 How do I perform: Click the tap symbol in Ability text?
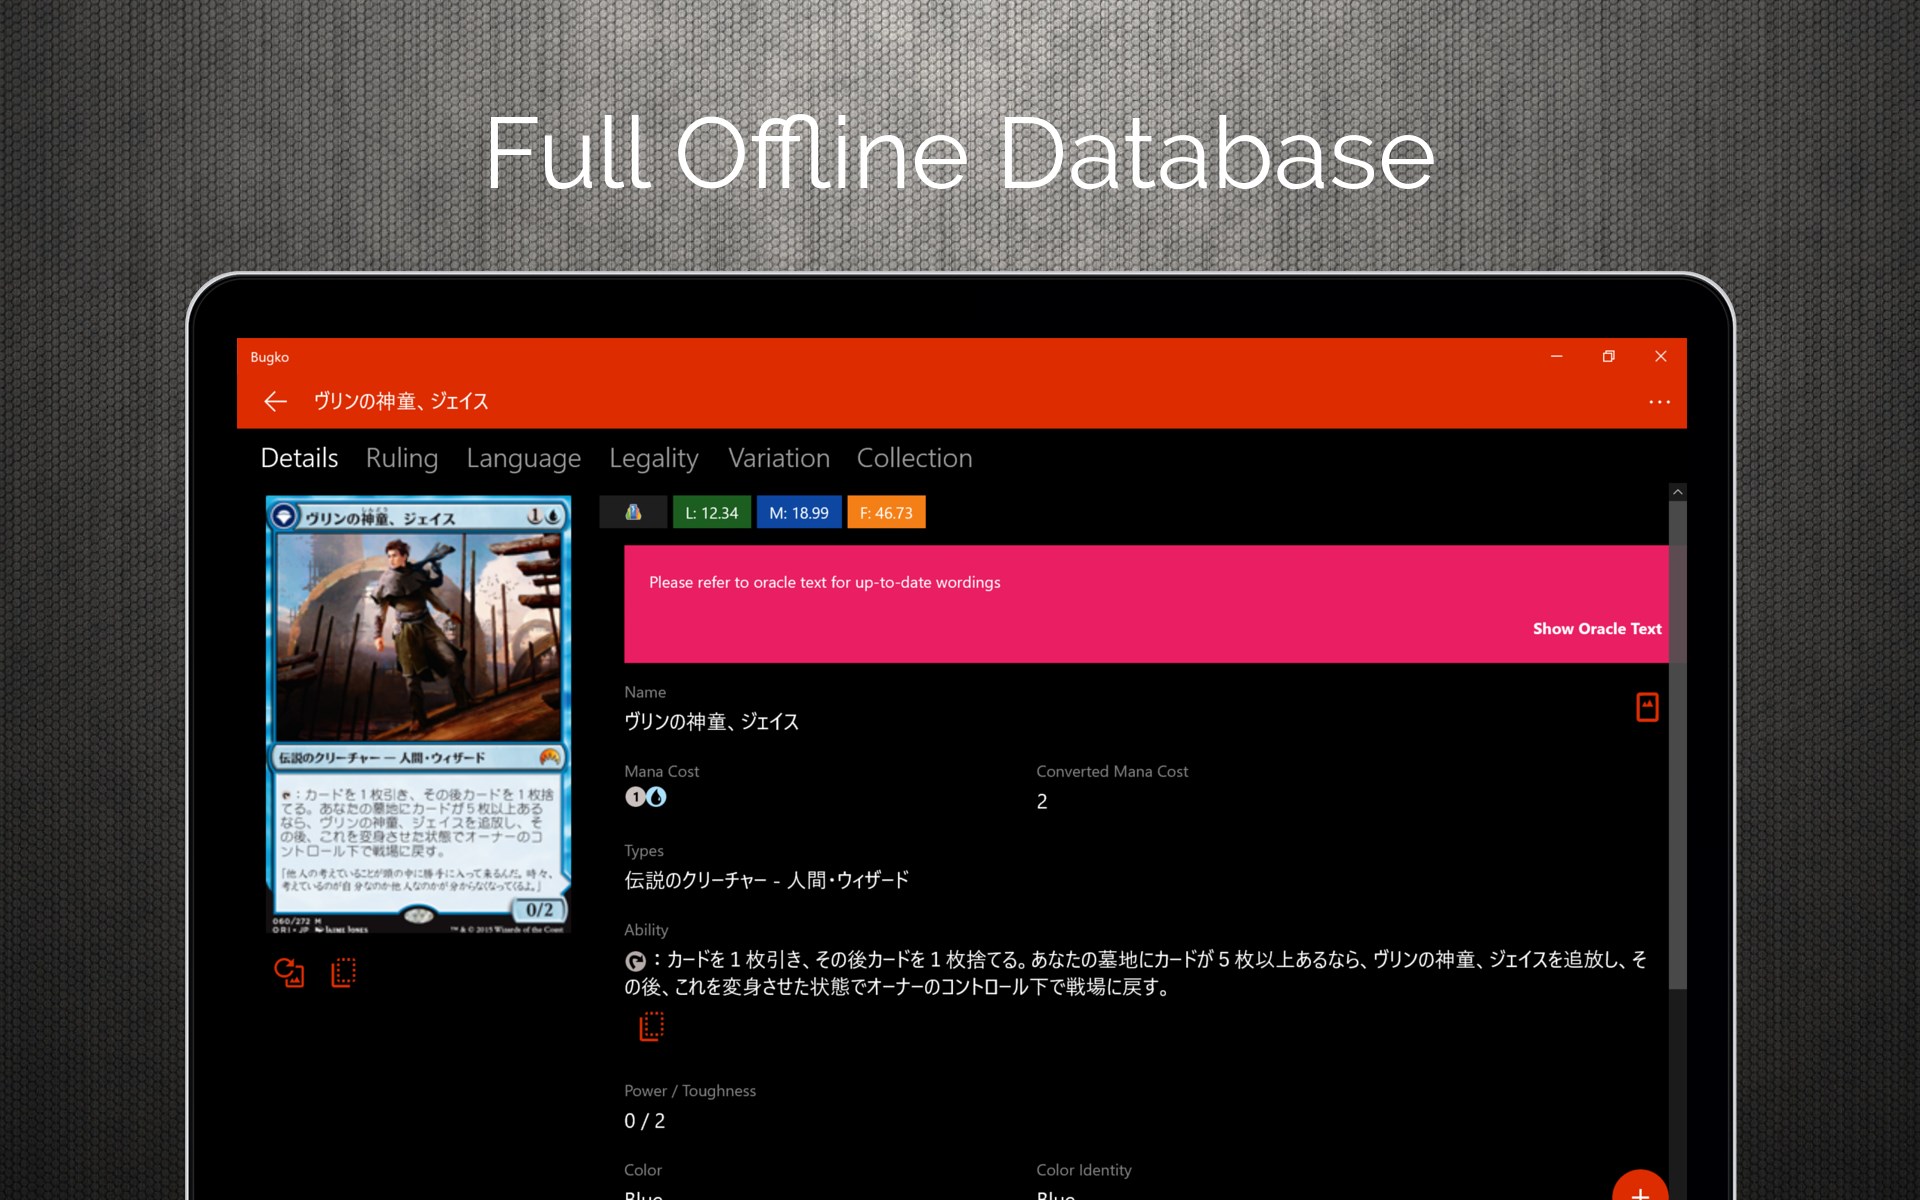pyautogui.click(x=635, y=961)
